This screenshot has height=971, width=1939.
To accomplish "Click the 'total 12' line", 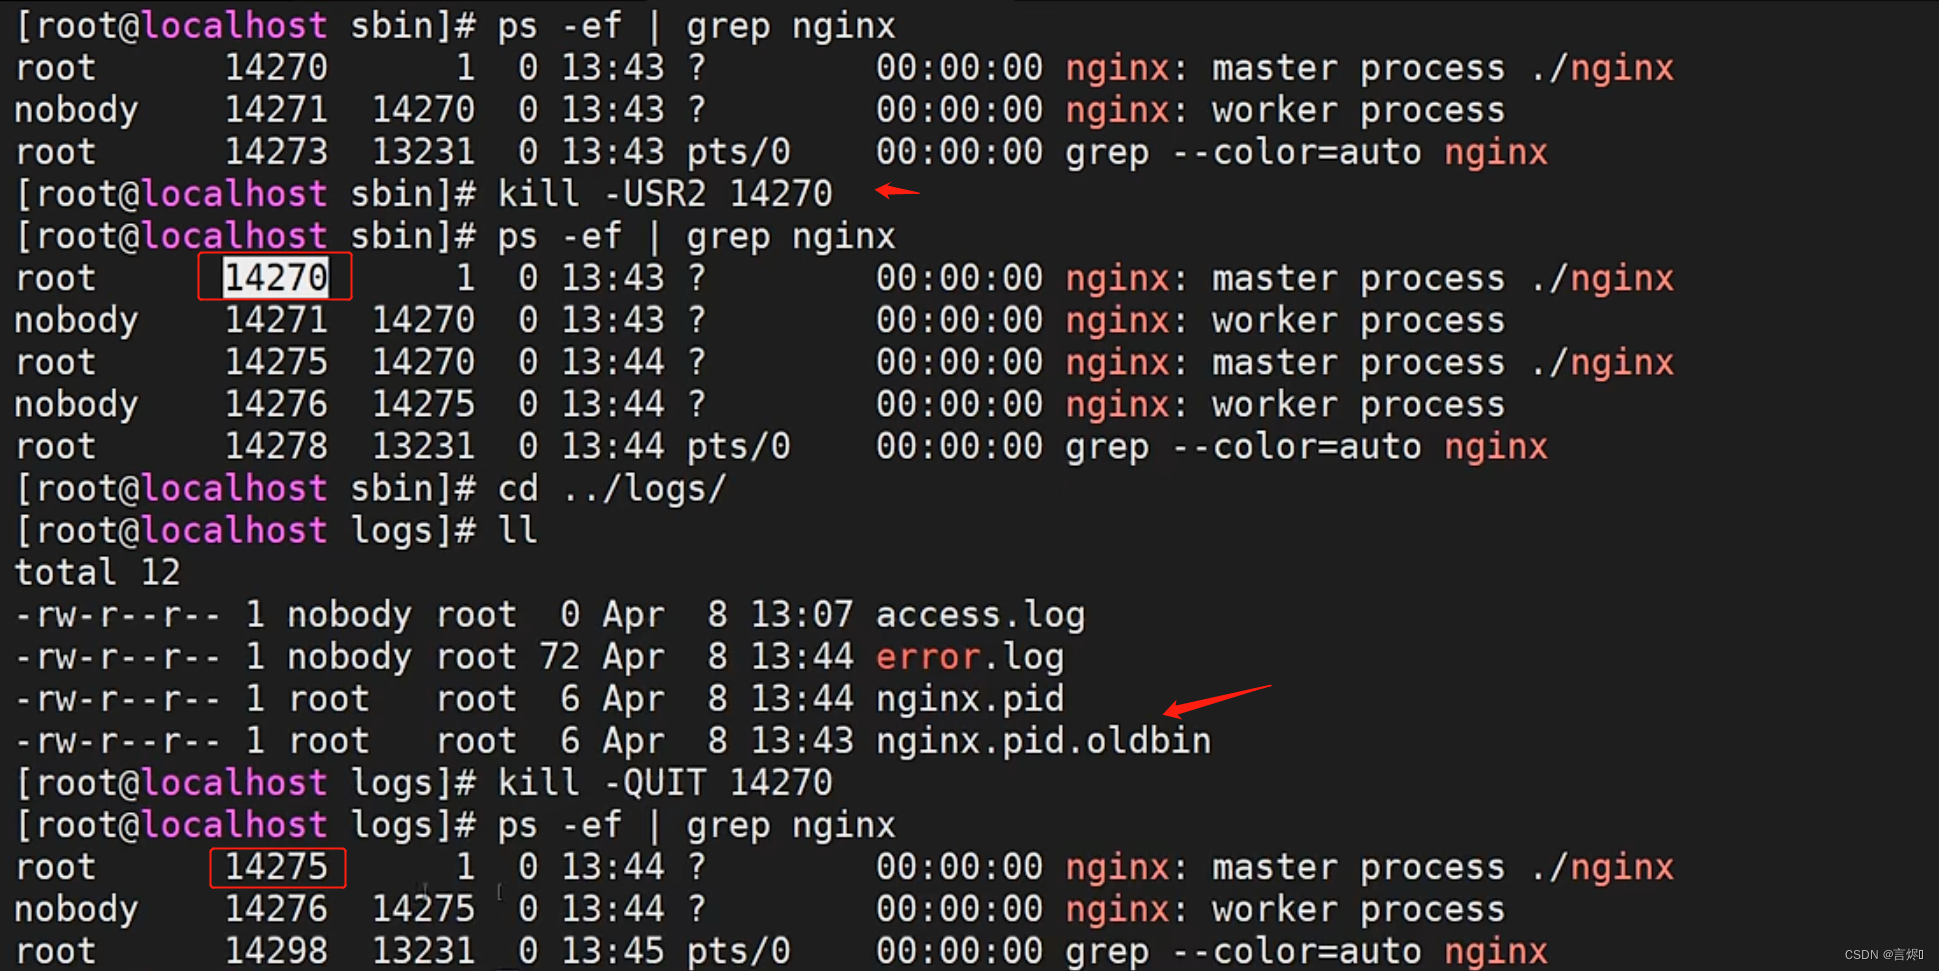I will [x=98, y=572].
